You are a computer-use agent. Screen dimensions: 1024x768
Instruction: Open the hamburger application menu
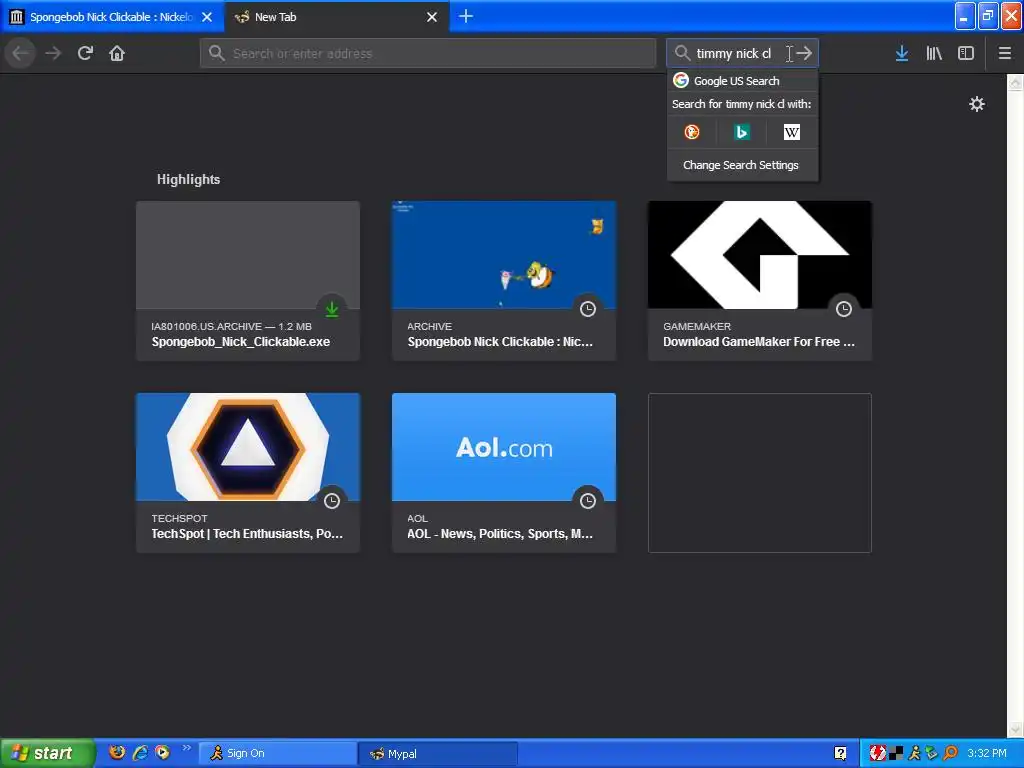pyautogui.click(x=1004, y=53)
